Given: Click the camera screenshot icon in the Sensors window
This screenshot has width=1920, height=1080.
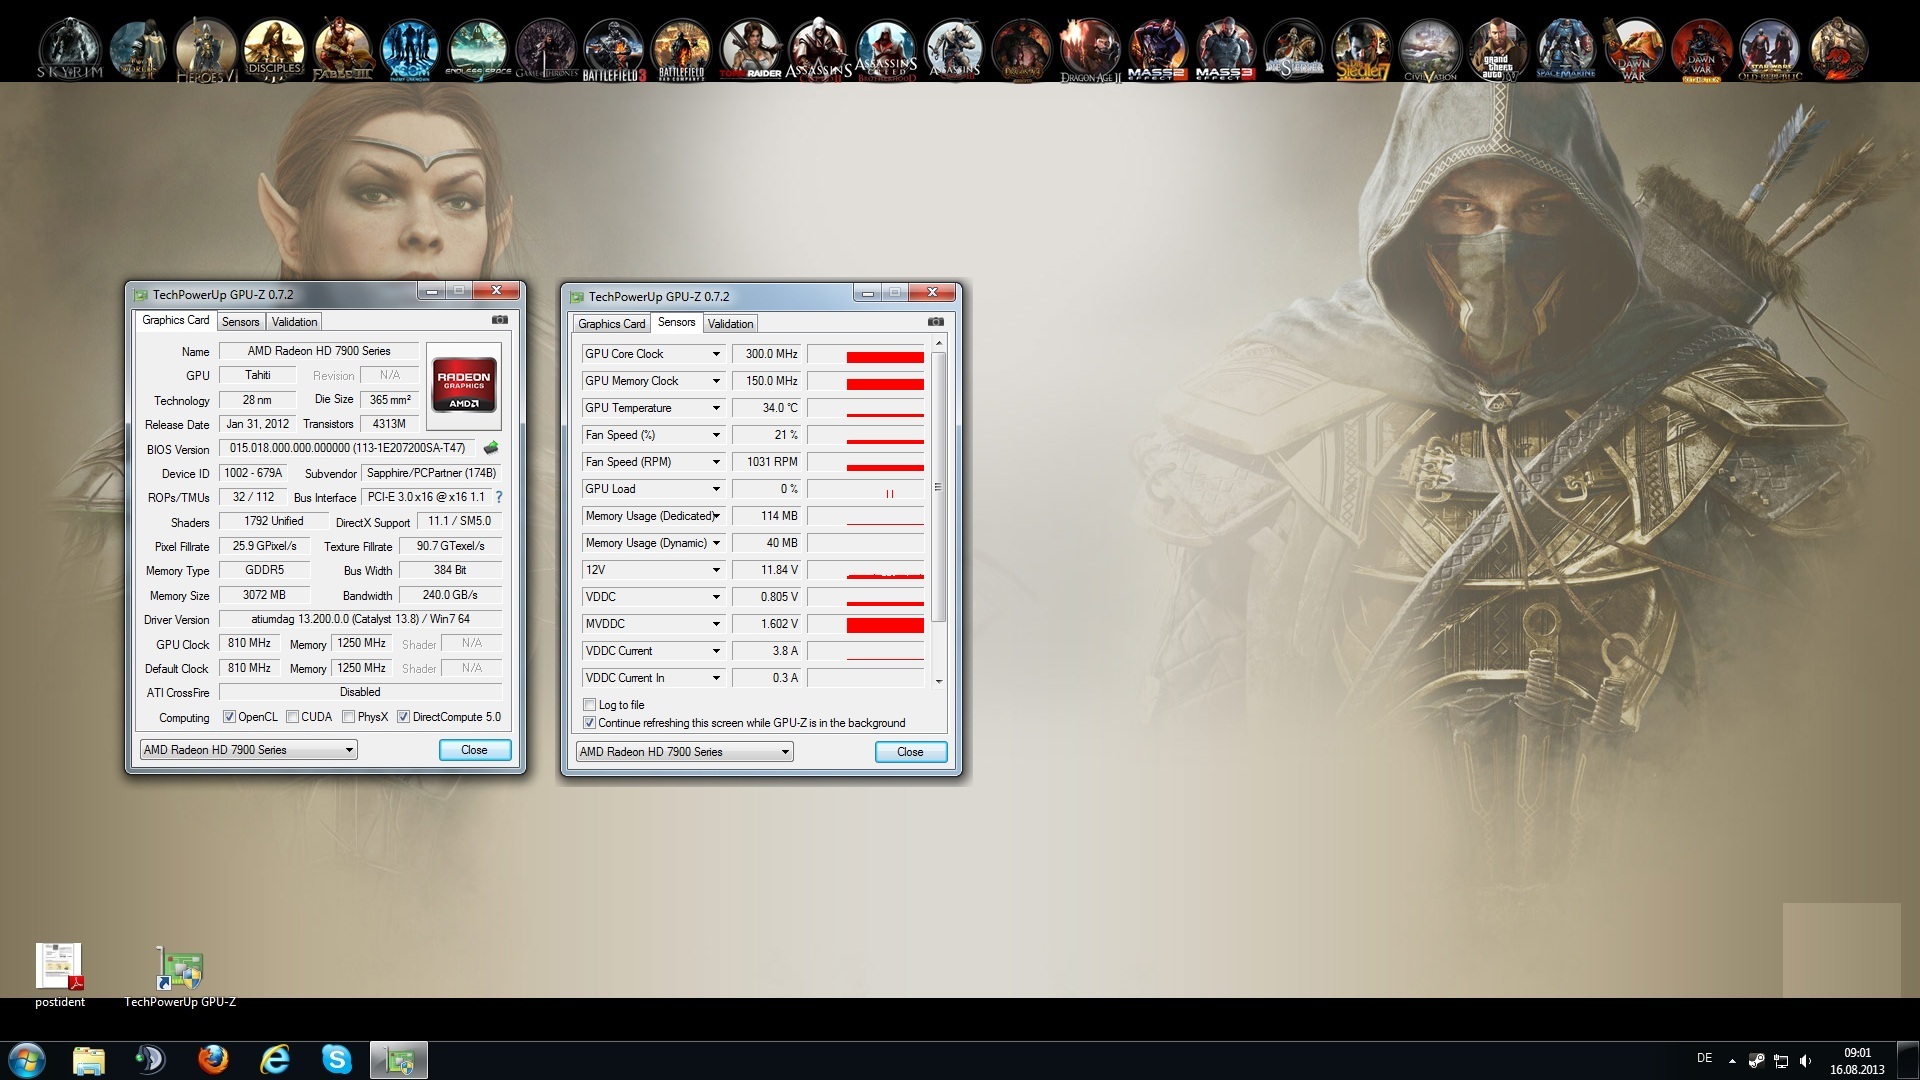Looking at the screenshot, I should 935,322.
